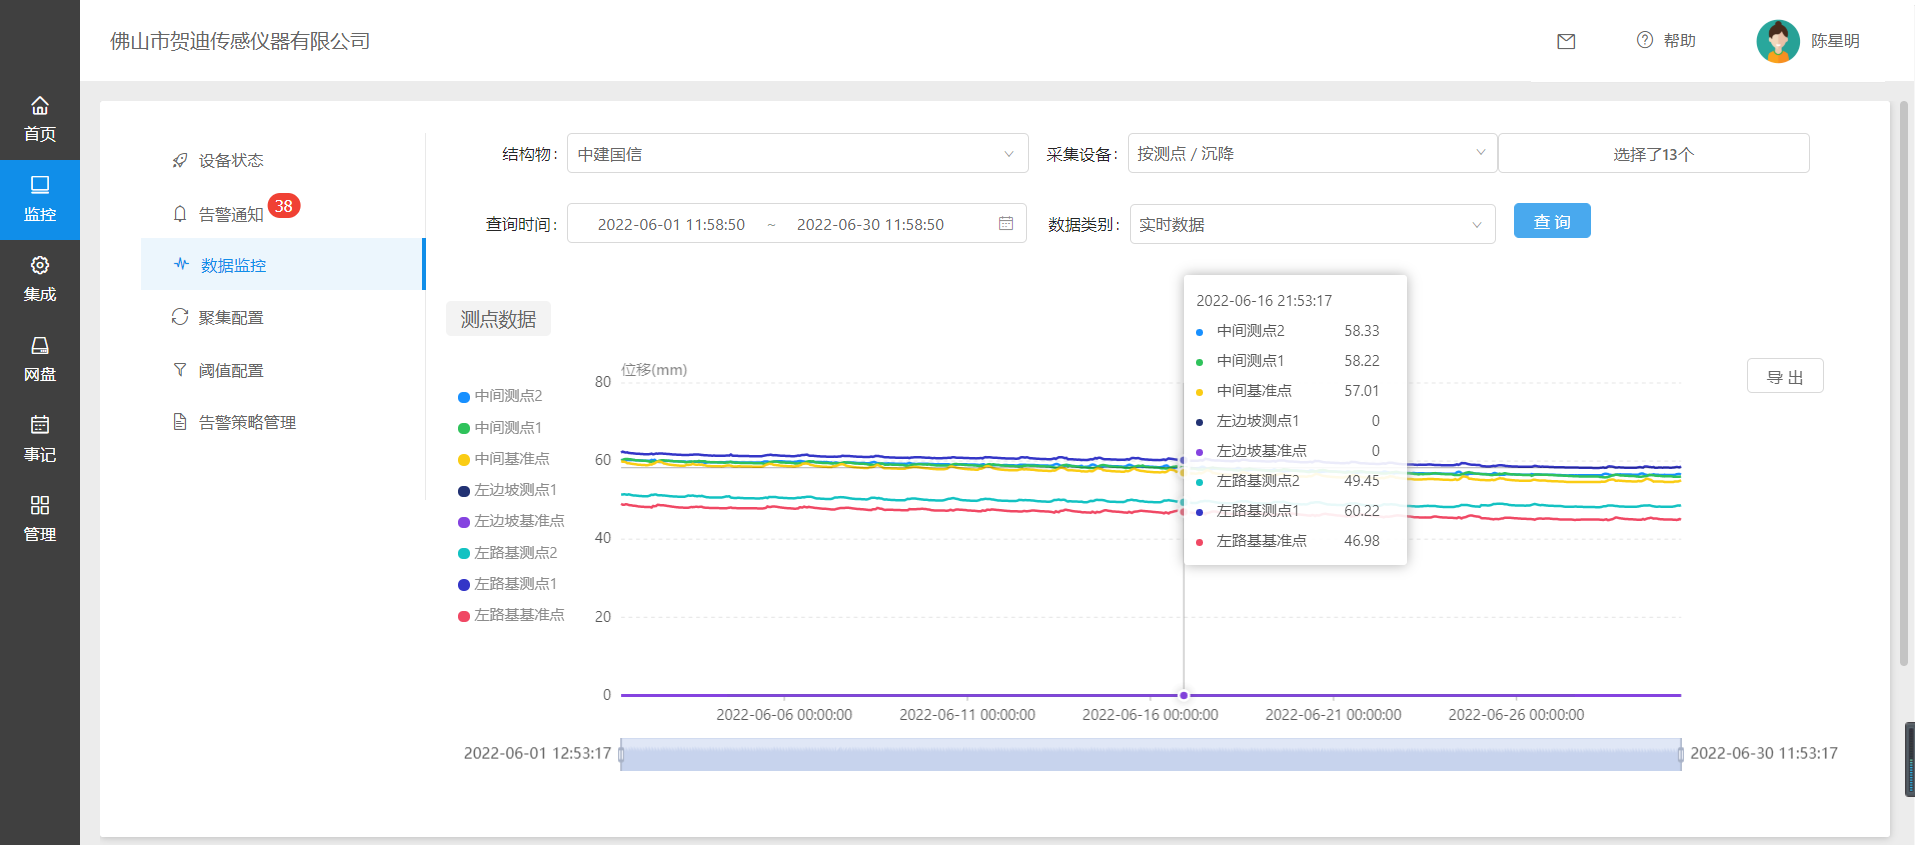The width and height of the screenshot is (1915, 845).
Task: Click the 导出 export button
Action: (x=1784, y=377)
